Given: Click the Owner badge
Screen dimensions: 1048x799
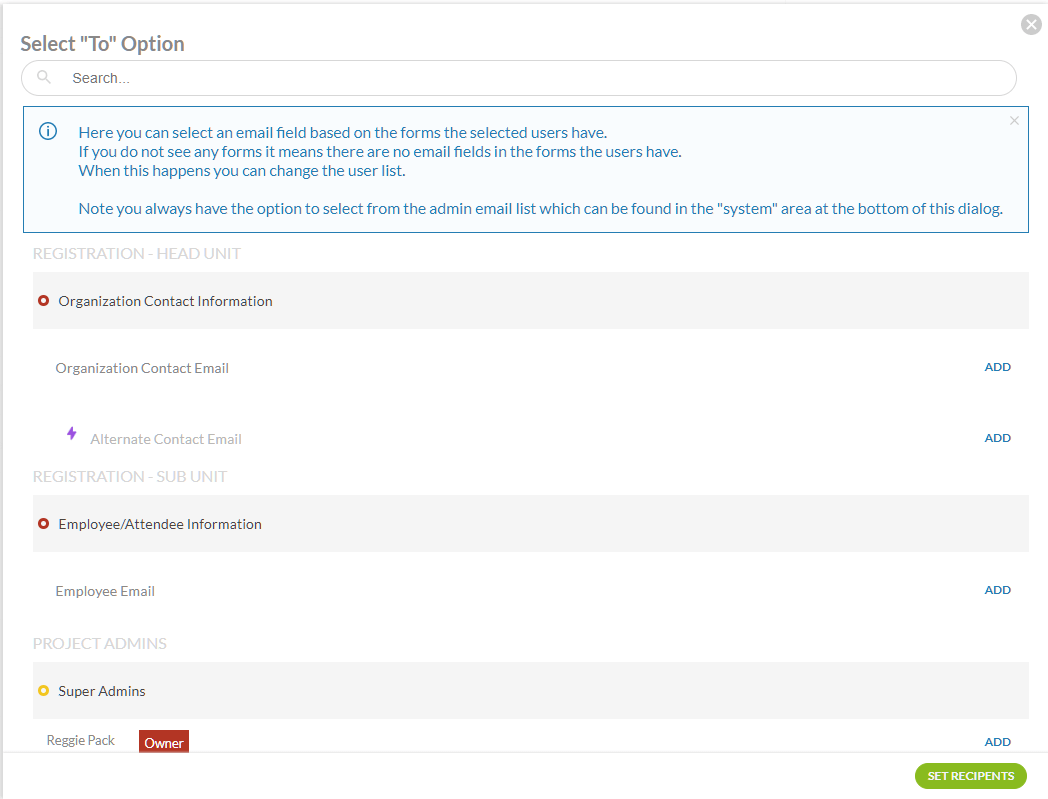Looking at the screenshot, I should (x=164, y=742).
